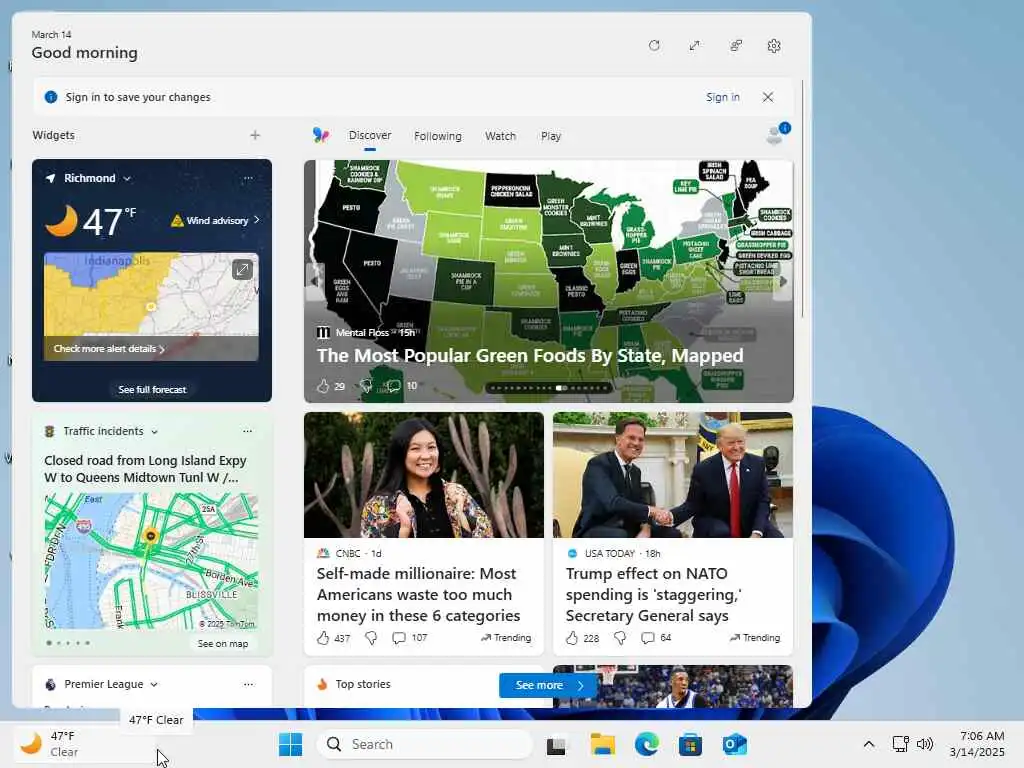This screenshot has width=1024, height=768.
Task: Open the Copilot Discover logo icon
Action: pyautogui.click(x=321, y=135)
